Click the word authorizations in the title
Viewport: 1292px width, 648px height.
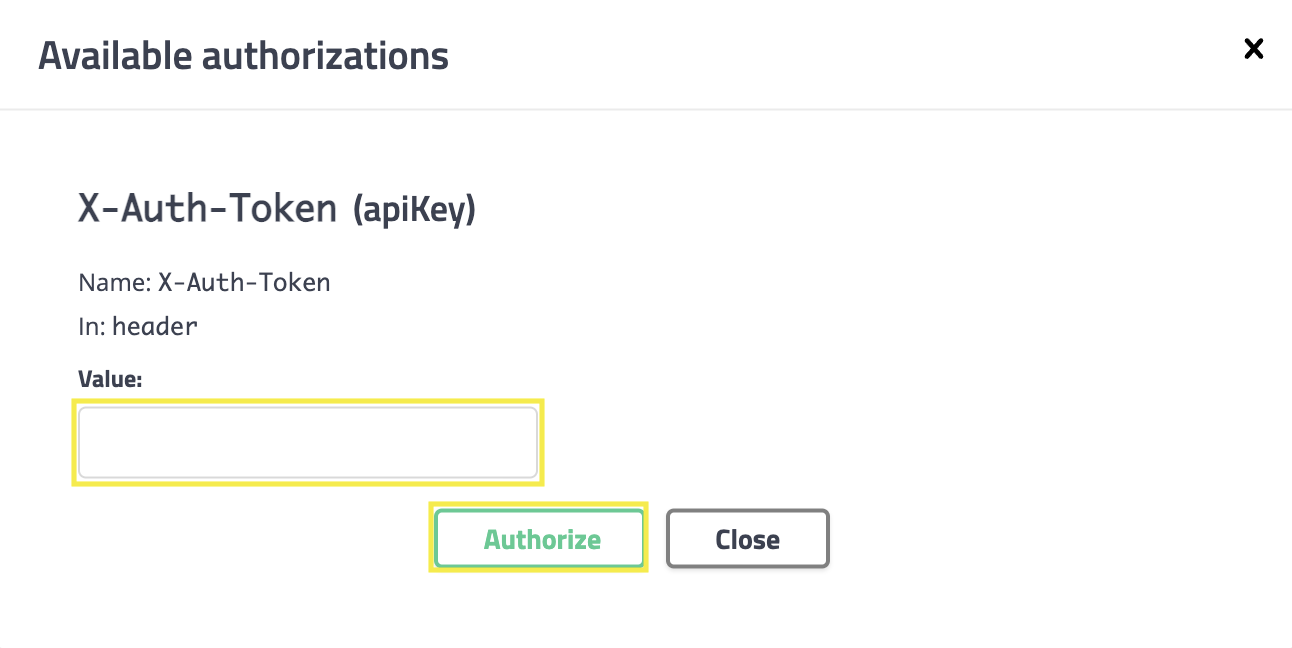click(325, 55)
